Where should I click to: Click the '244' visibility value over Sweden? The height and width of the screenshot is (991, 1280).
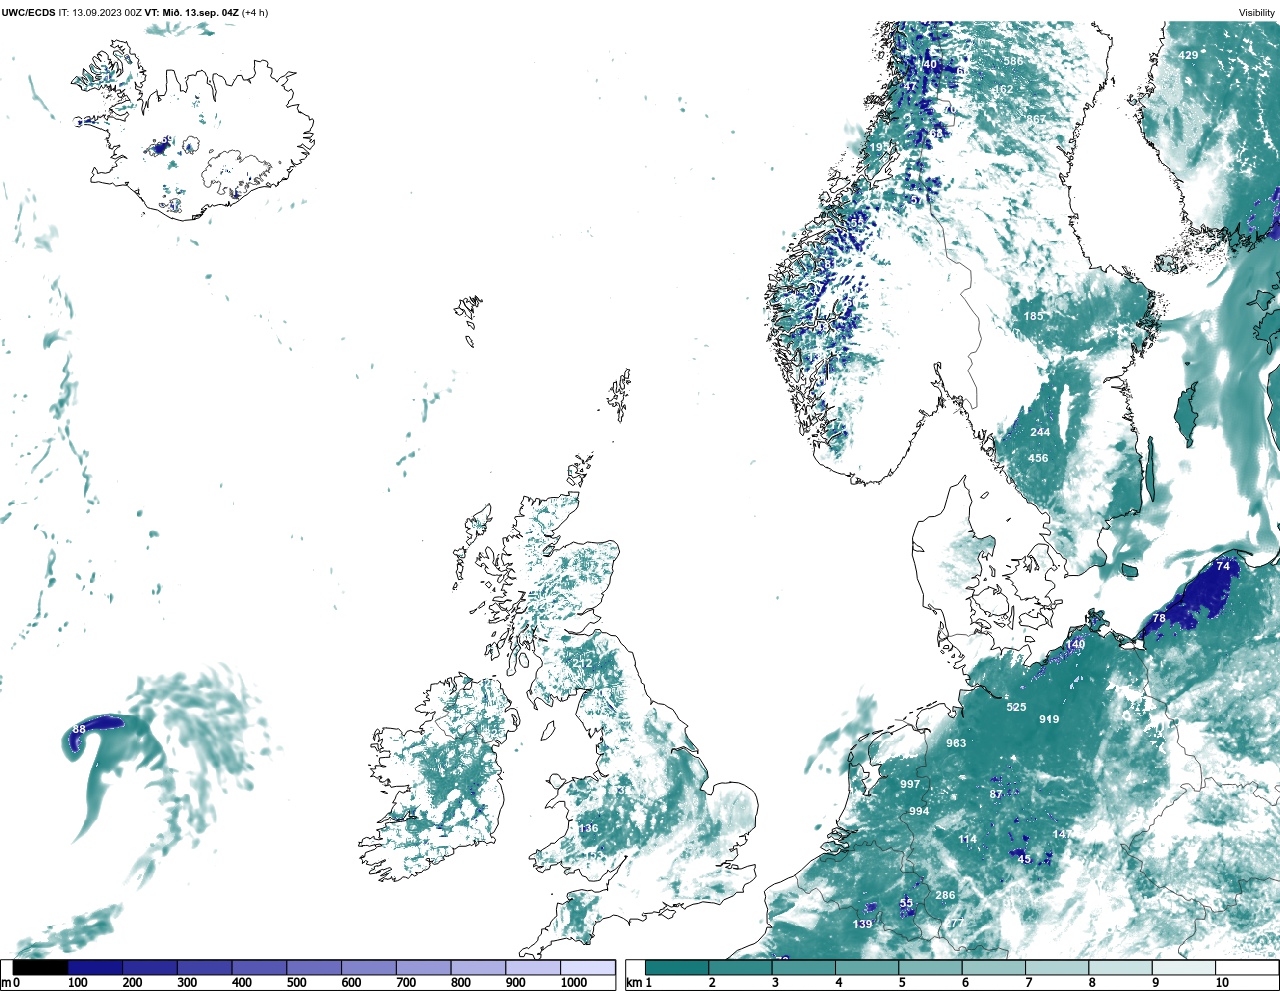(1040, 432)
